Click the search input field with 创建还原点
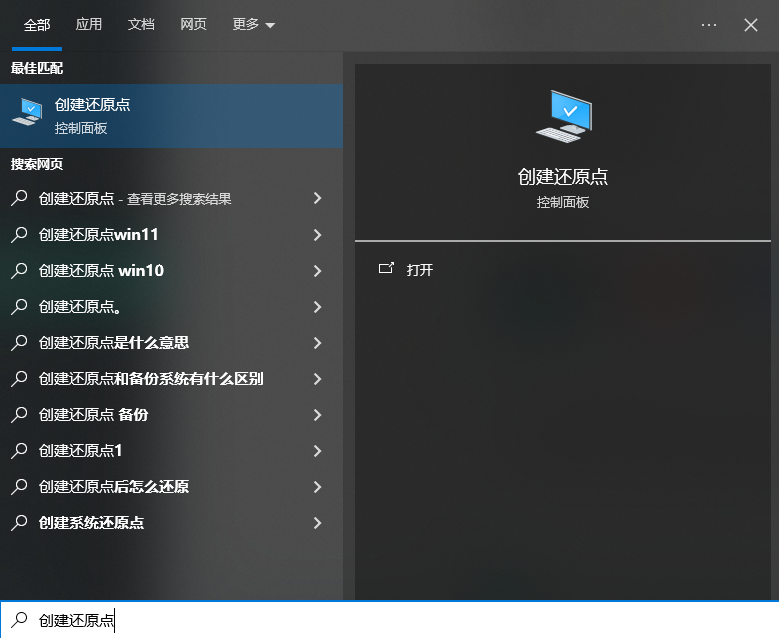This screenshot has height=638, width=779. (x=400, y=620)
